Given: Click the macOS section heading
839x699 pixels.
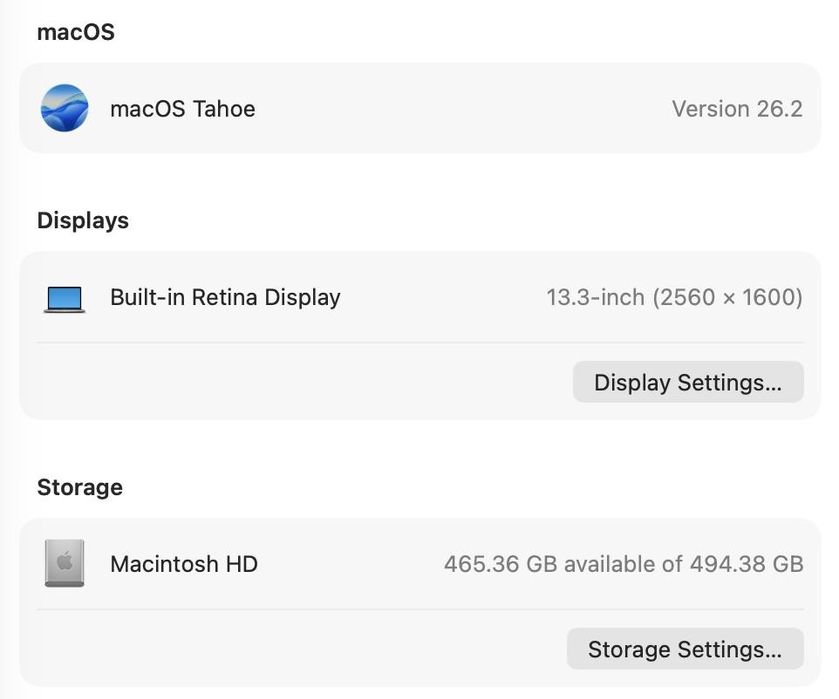Looking at the screenshot, I should [76, 32].
